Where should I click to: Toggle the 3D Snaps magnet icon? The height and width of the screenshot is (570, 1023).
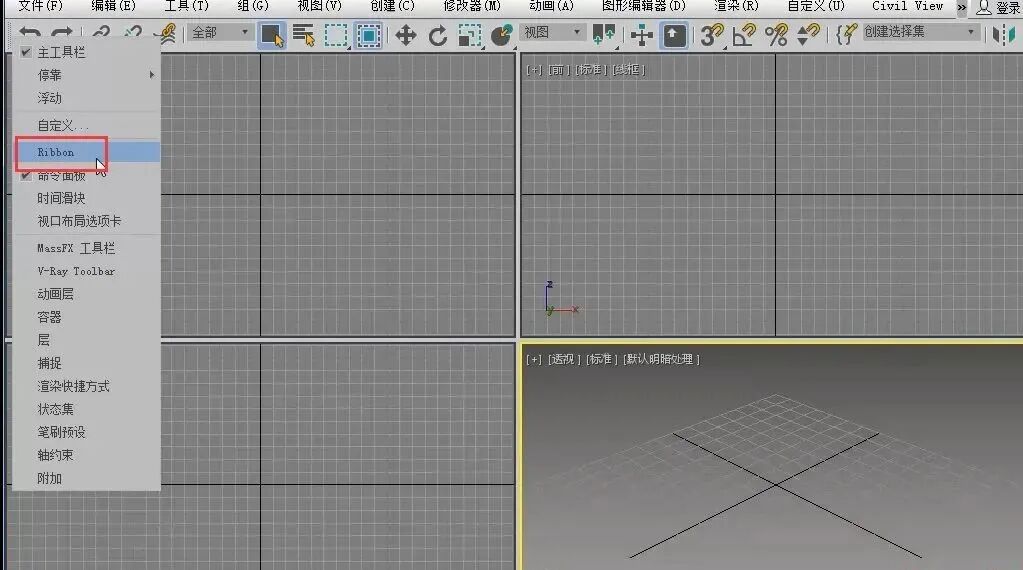pyautogui.click(x=712, y=35)
